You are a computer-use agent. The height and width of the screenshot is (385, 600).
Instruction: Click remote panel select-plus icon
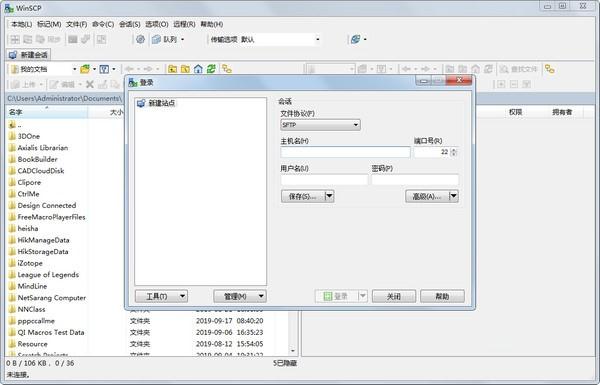click(x=501, y=84)
